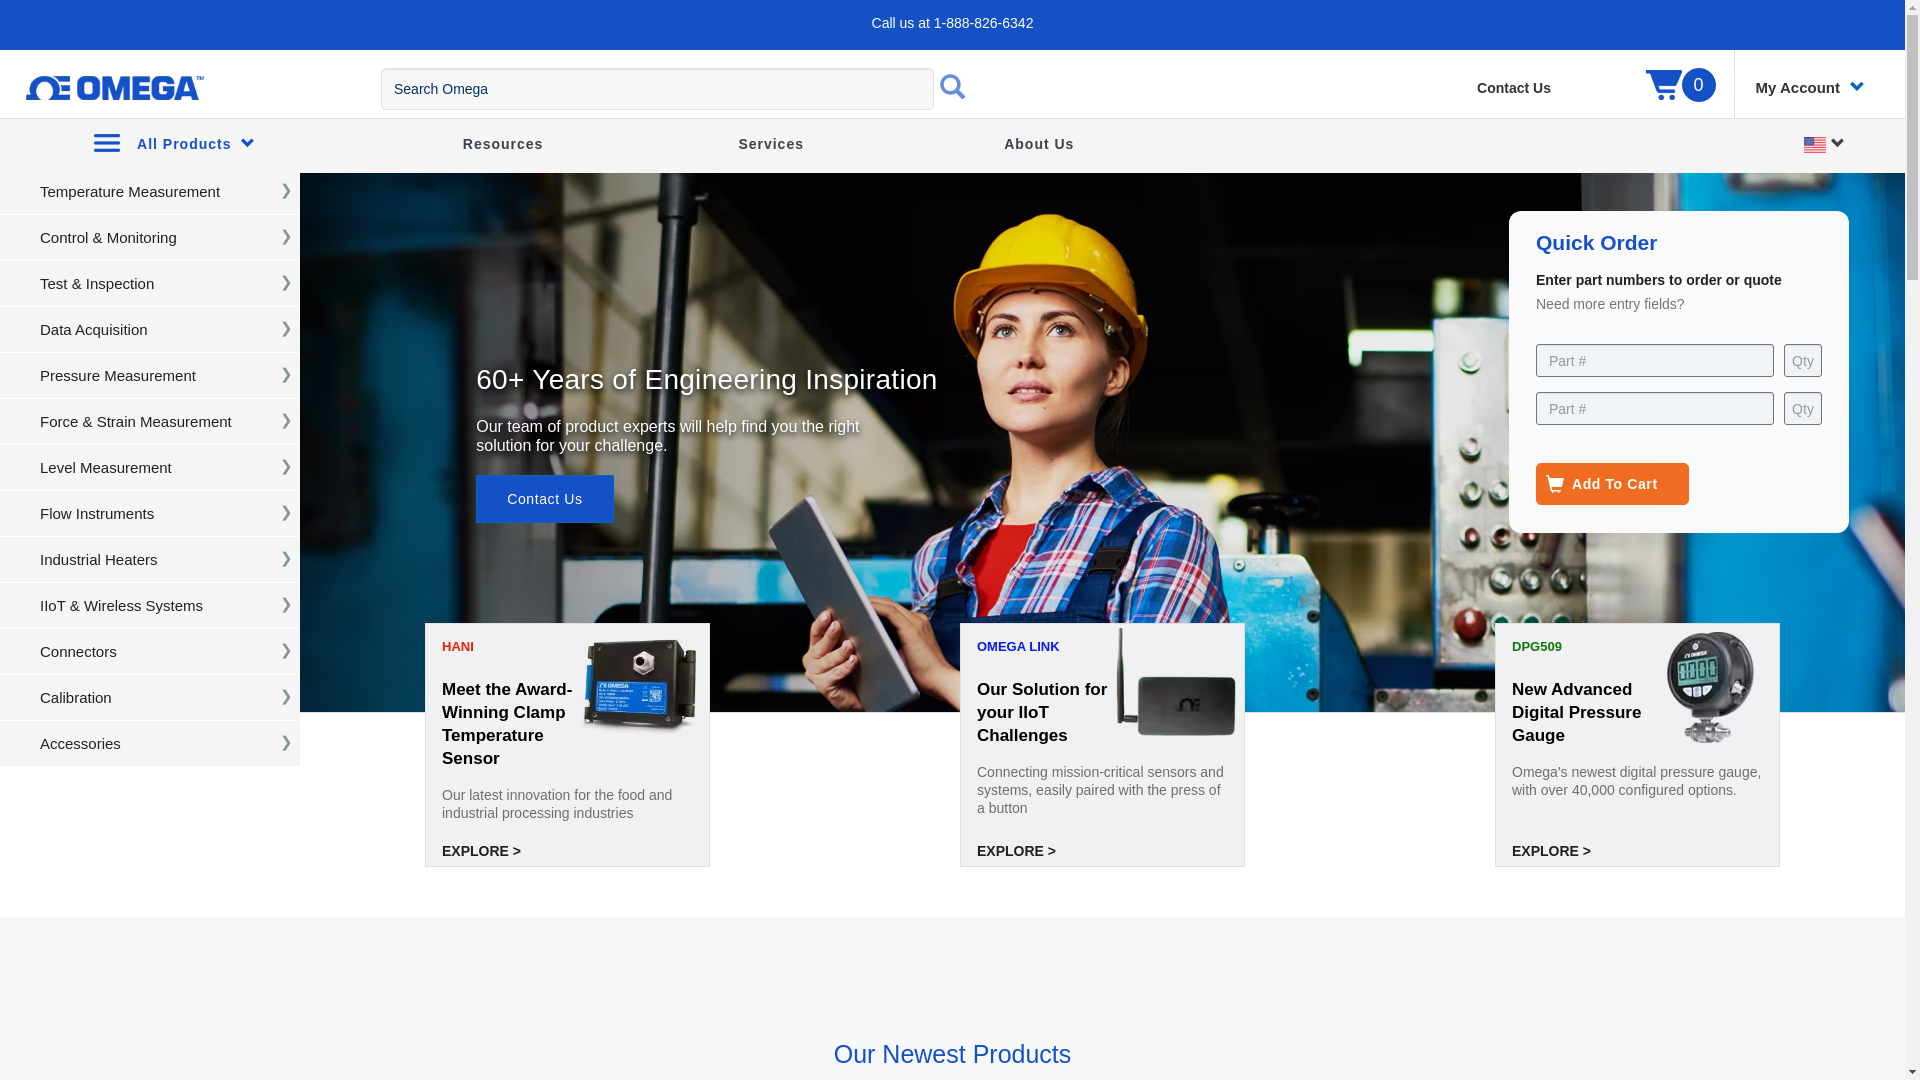Click the second Part # field
The image size is (1920, 1080).
(1655, 408)
